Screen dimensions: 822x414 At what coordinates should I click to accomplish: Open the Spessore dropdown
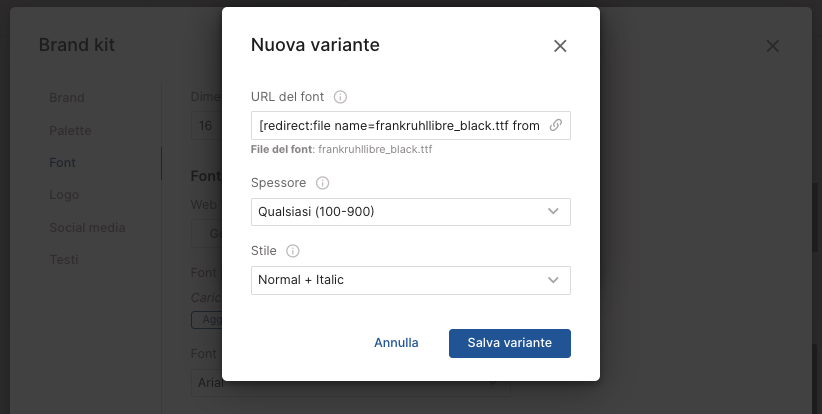[x=410, y=212]
